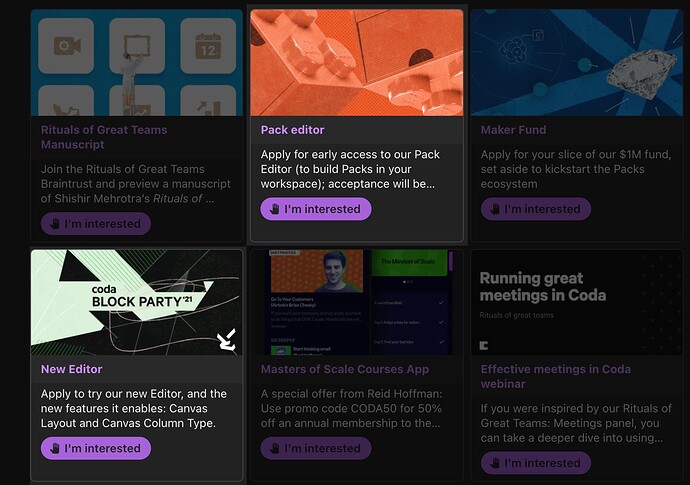Screen dimensions: 690x485
Task: Click the Coda logo icon on meetings thumbnail
Action: tap(484, 345)
